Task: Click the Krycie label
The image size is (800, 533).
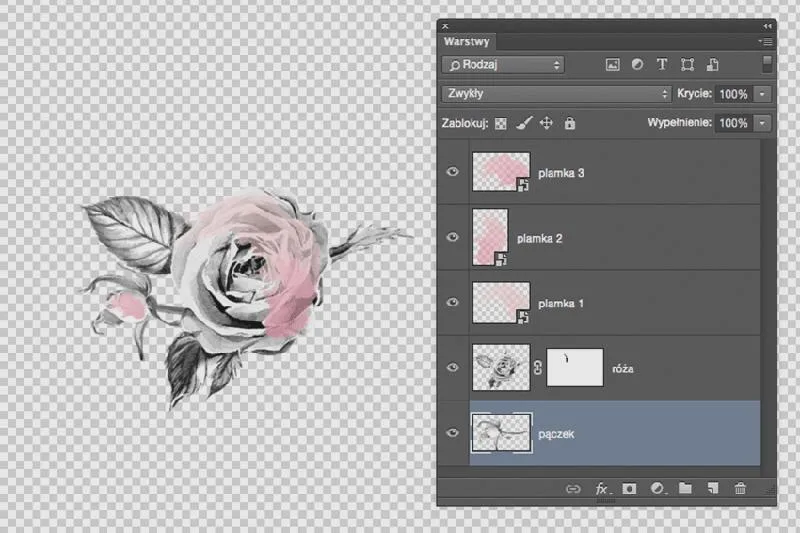Action: [x=694, y=94]
